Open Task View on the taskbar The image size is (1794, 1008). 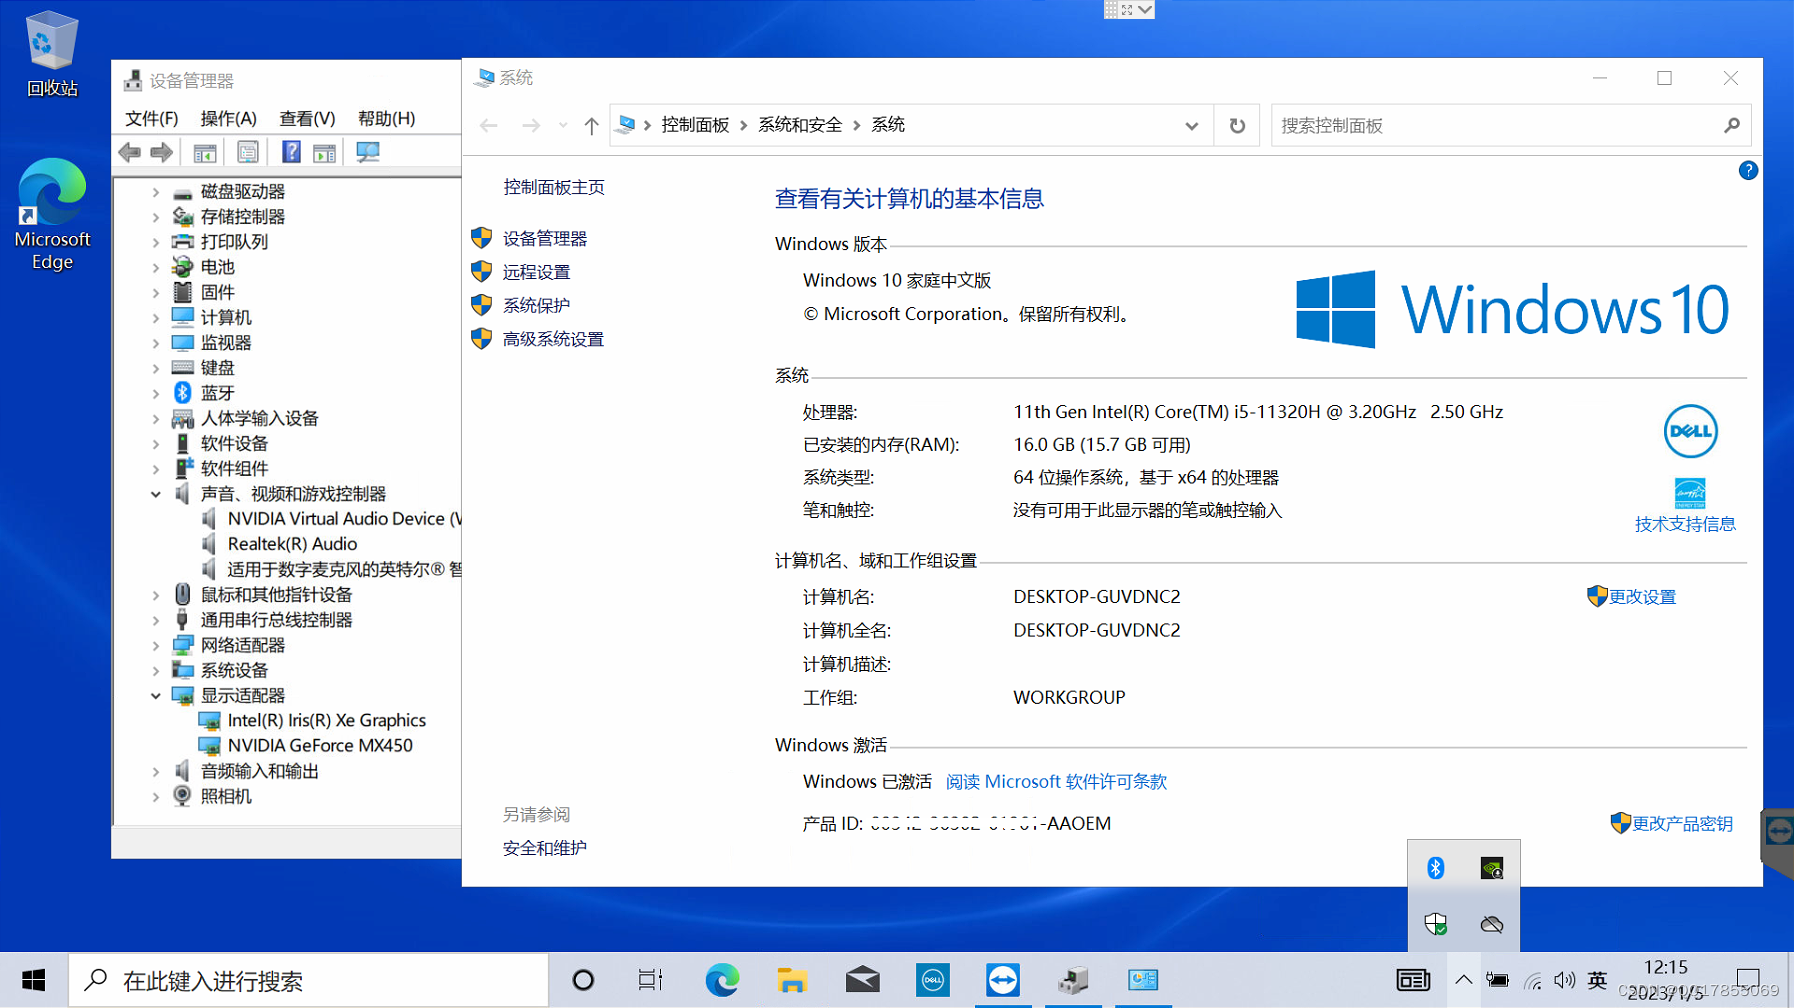(x=650, y=980)
